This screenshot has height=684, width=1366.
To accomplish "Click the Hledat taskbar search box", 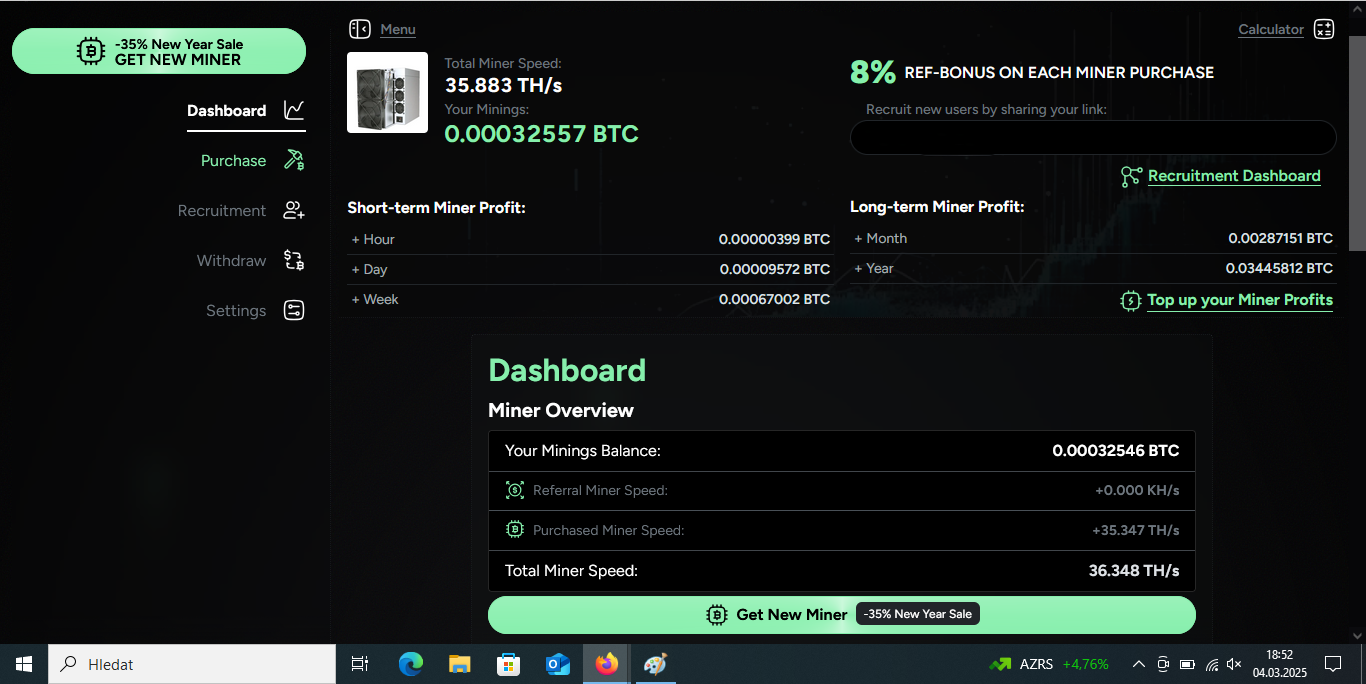I will pyautogui.click(x=192, y=664).
